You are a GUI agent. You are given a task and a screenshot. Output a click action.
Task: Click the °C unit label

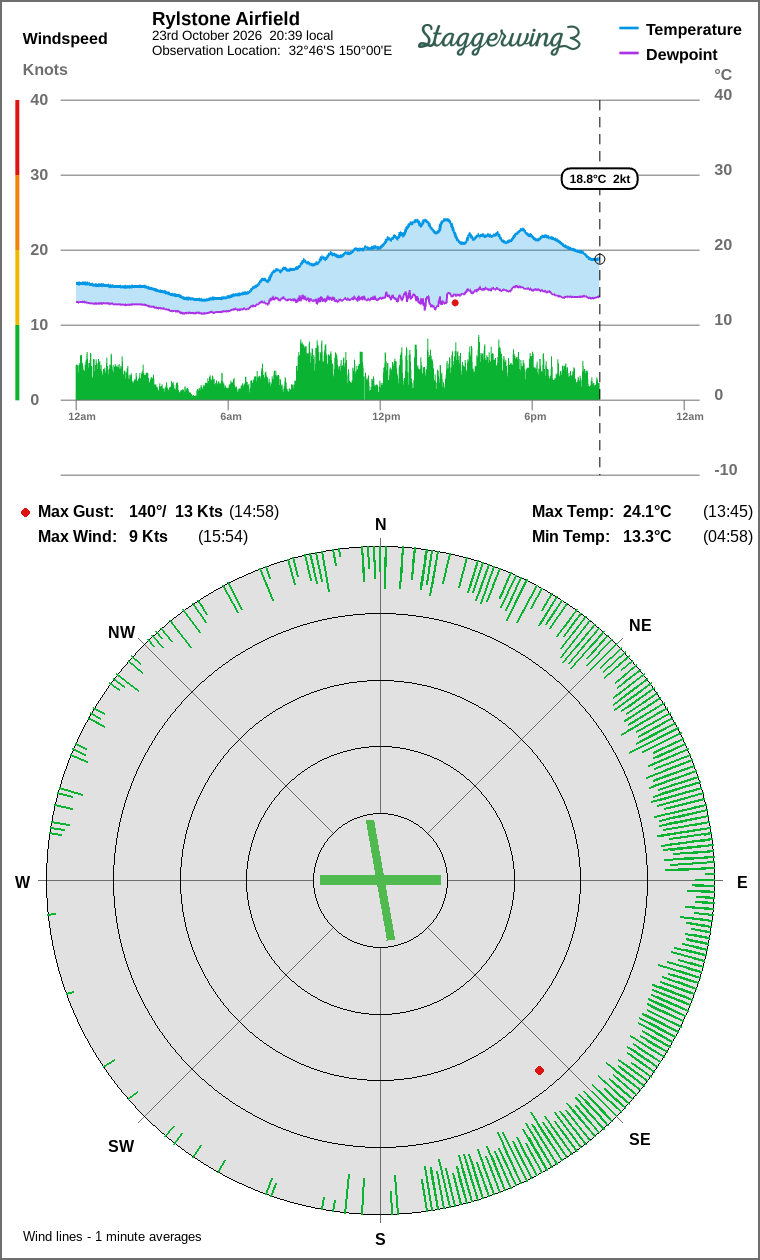[x=723, y=74]
